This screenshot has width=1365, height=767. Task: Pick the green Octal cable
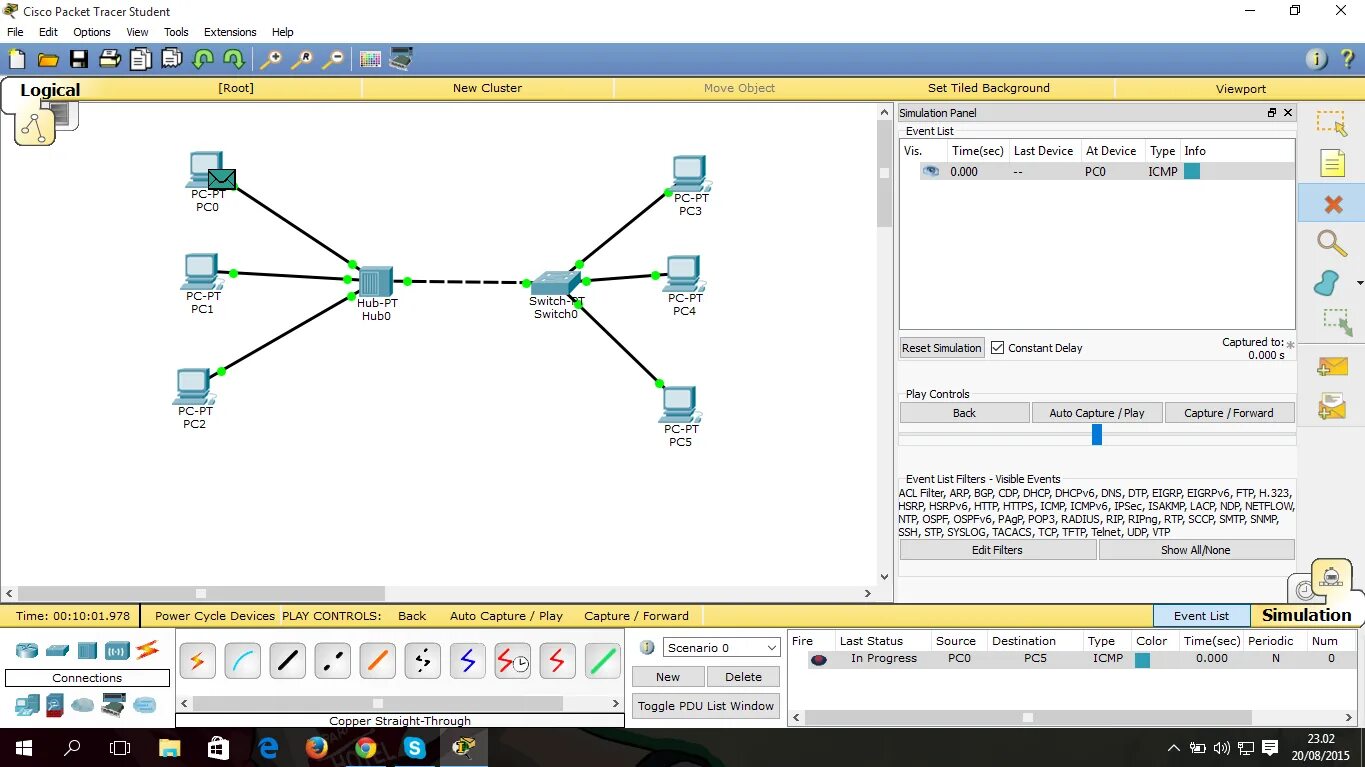point(602,661)
